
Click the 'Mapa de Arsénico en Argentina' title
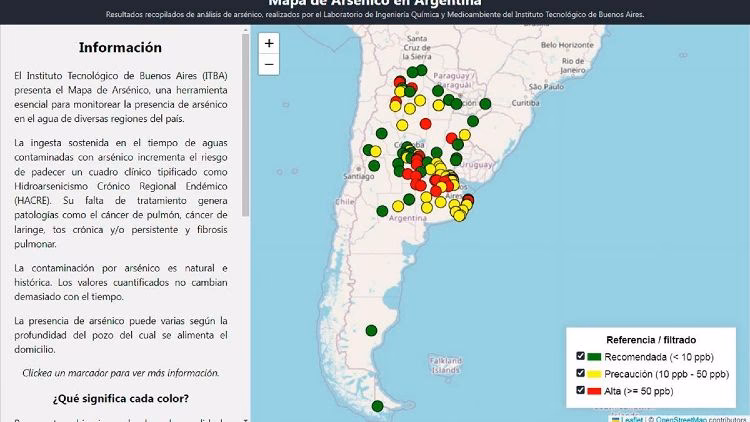pyautogui.click(x=375, y=3)
